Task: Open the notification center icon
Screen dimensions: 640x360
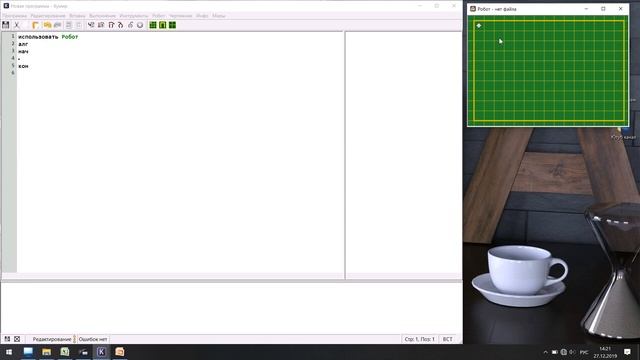Action: click(627, 352)
